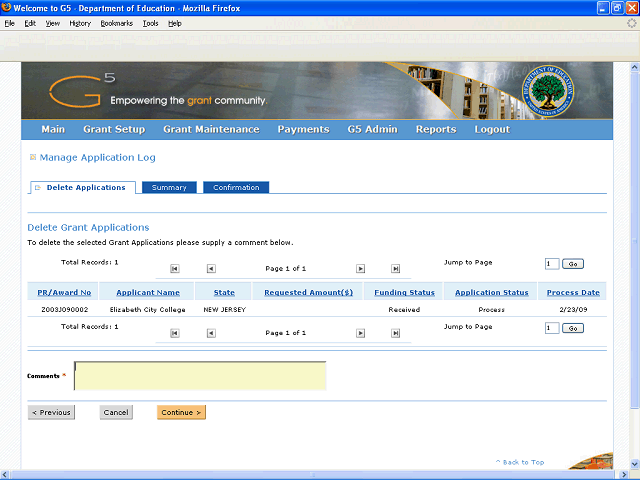640x480 pixels.
Task: Sort by Process Date column
Action: coord(573,293)
